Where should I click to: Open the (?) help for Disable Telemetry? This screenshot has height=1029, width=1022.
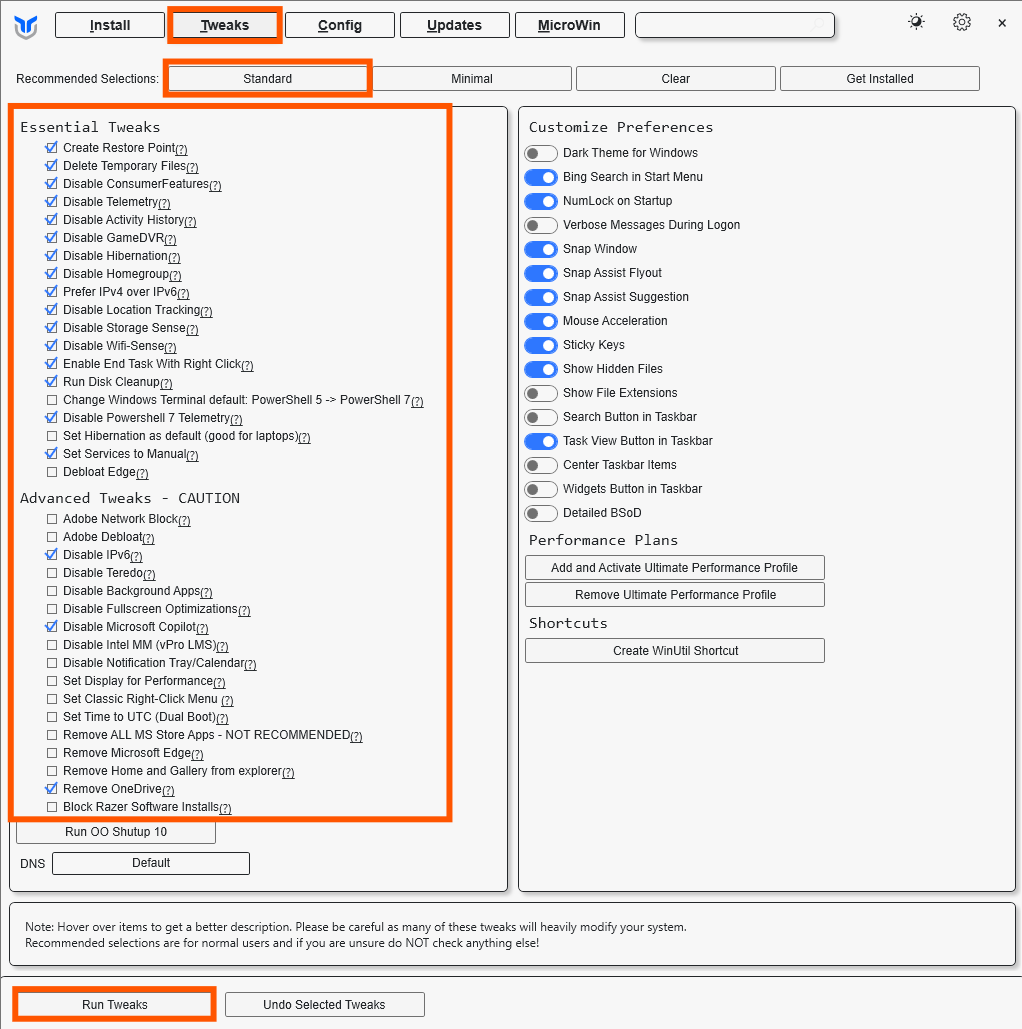click(x=164, y=203)
